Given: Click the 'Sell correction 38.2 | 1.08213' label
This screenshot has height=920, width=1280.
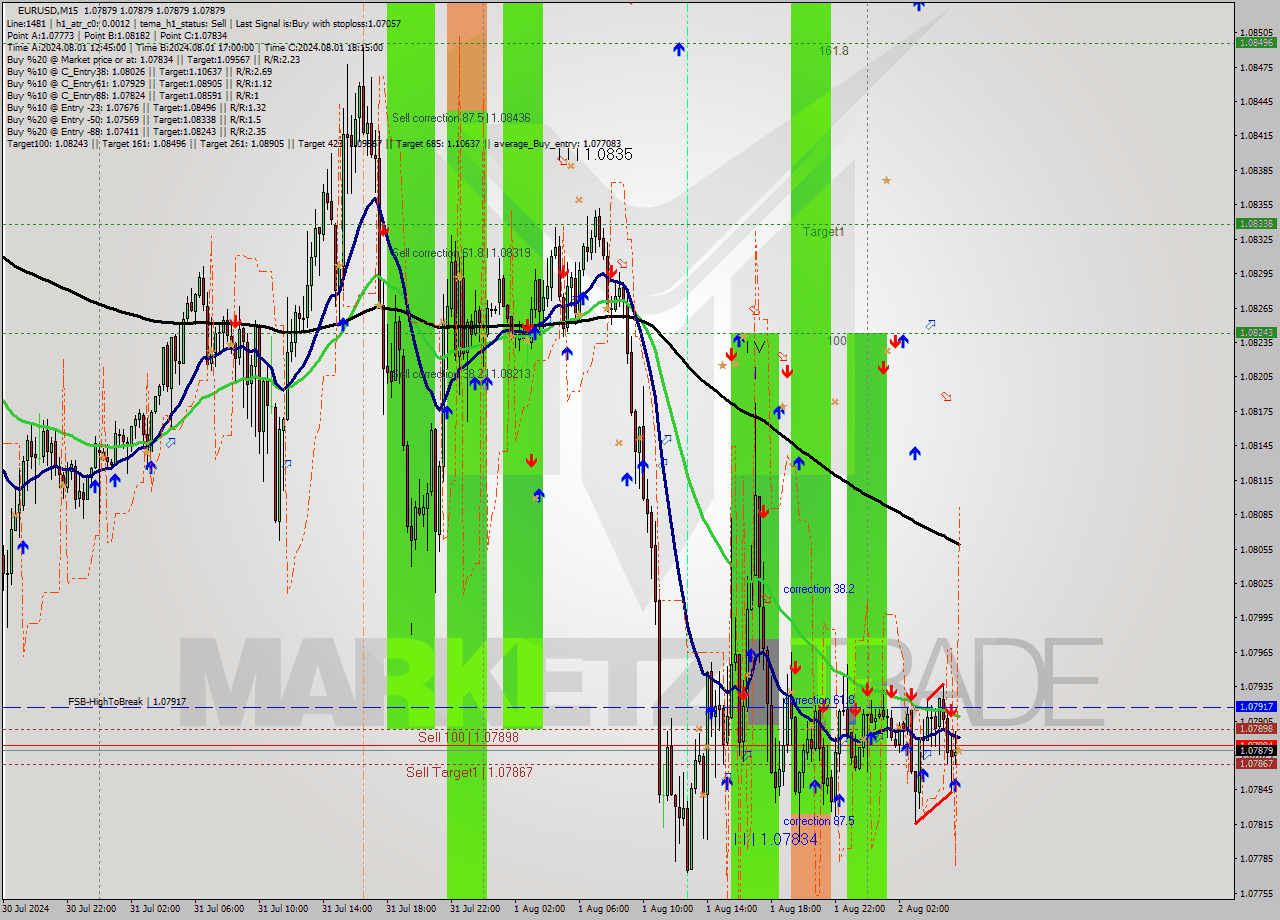Looking at the screenshot, I should 461,374.
